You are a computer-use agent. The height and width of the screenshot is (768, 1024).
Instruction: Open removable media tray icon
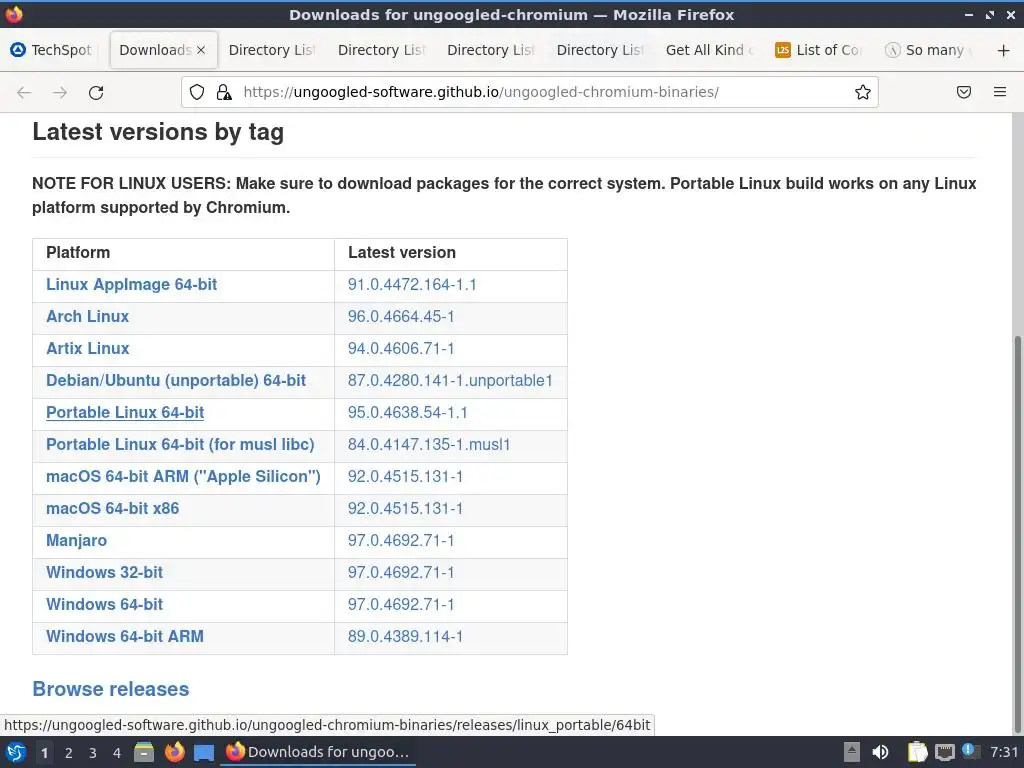[x=852, y=752]
